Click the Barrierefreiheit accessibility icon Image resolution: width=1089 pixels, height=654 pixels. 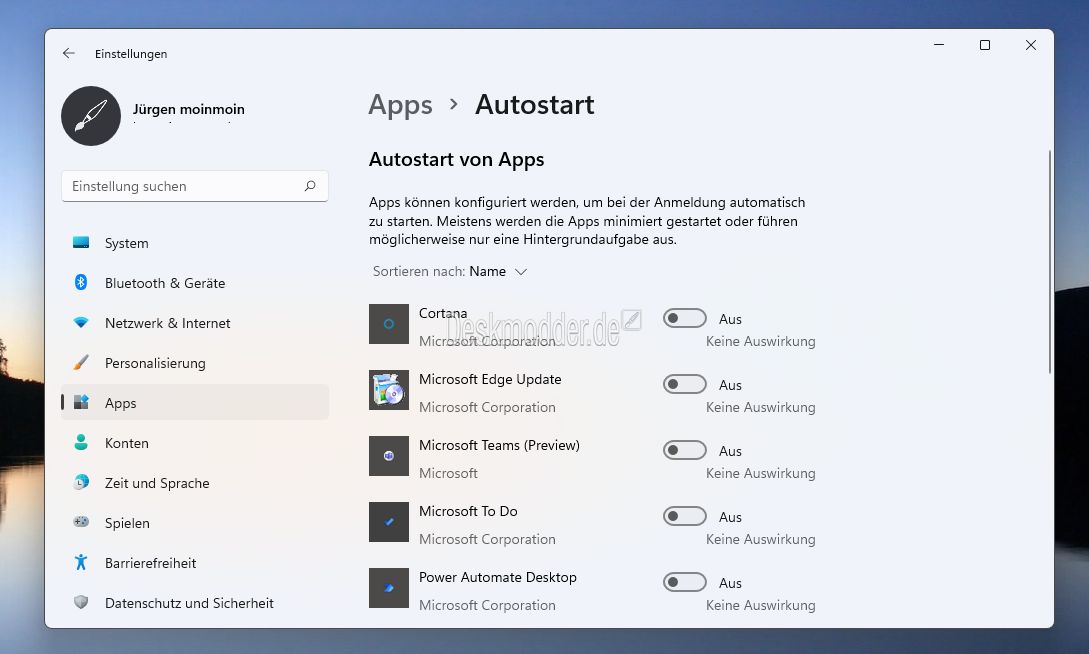click(81, 562)
